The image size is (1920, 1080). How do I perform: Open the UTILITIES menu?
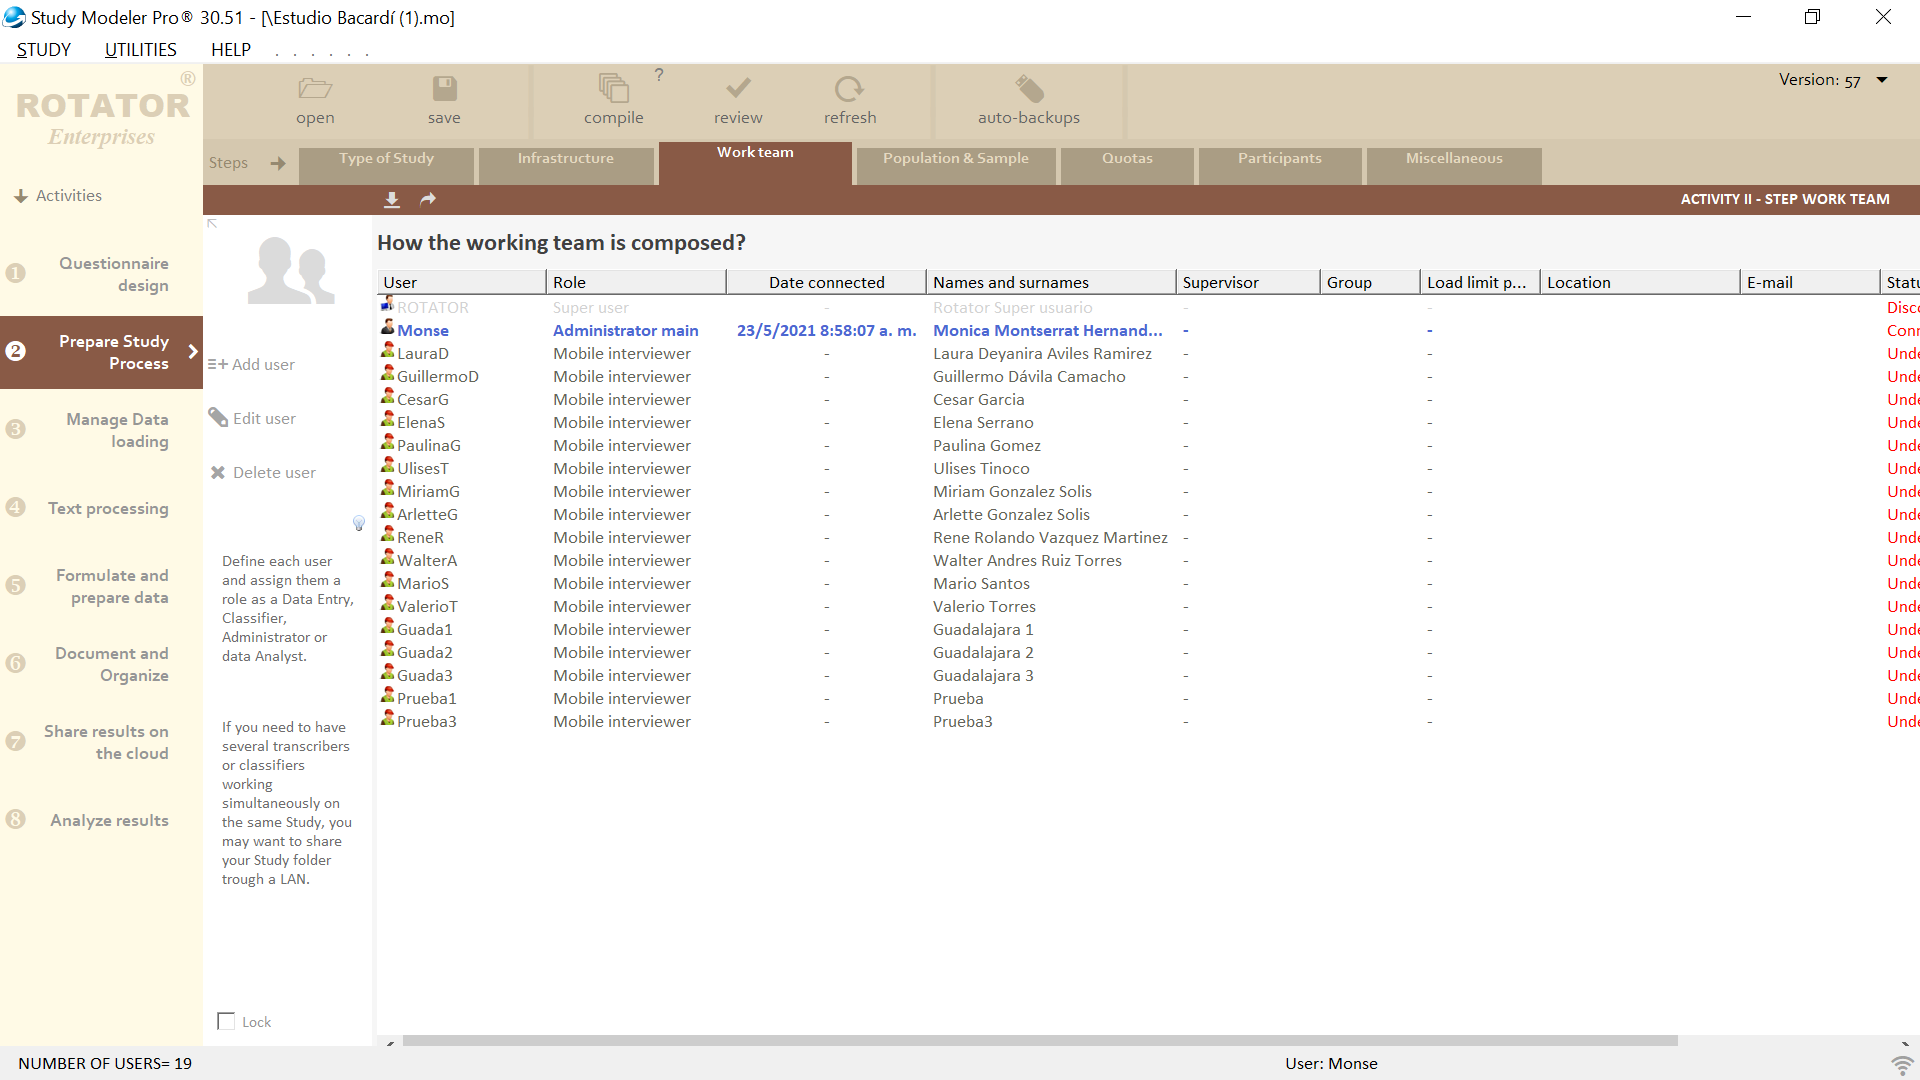click(140, 50)
